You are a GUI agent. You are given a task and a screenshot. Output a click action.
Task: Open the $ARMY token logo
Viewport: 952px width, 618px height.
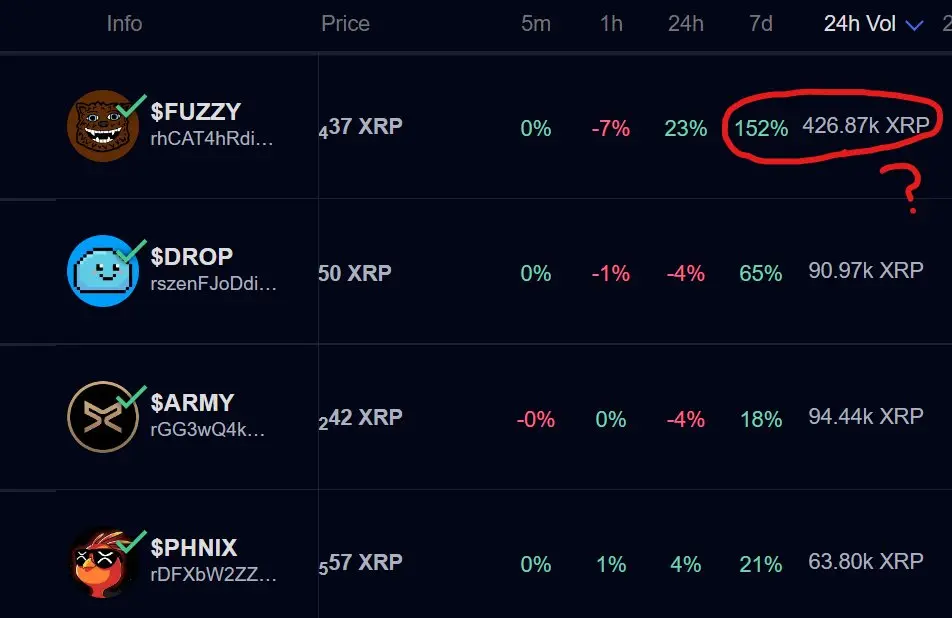[103, 416]
